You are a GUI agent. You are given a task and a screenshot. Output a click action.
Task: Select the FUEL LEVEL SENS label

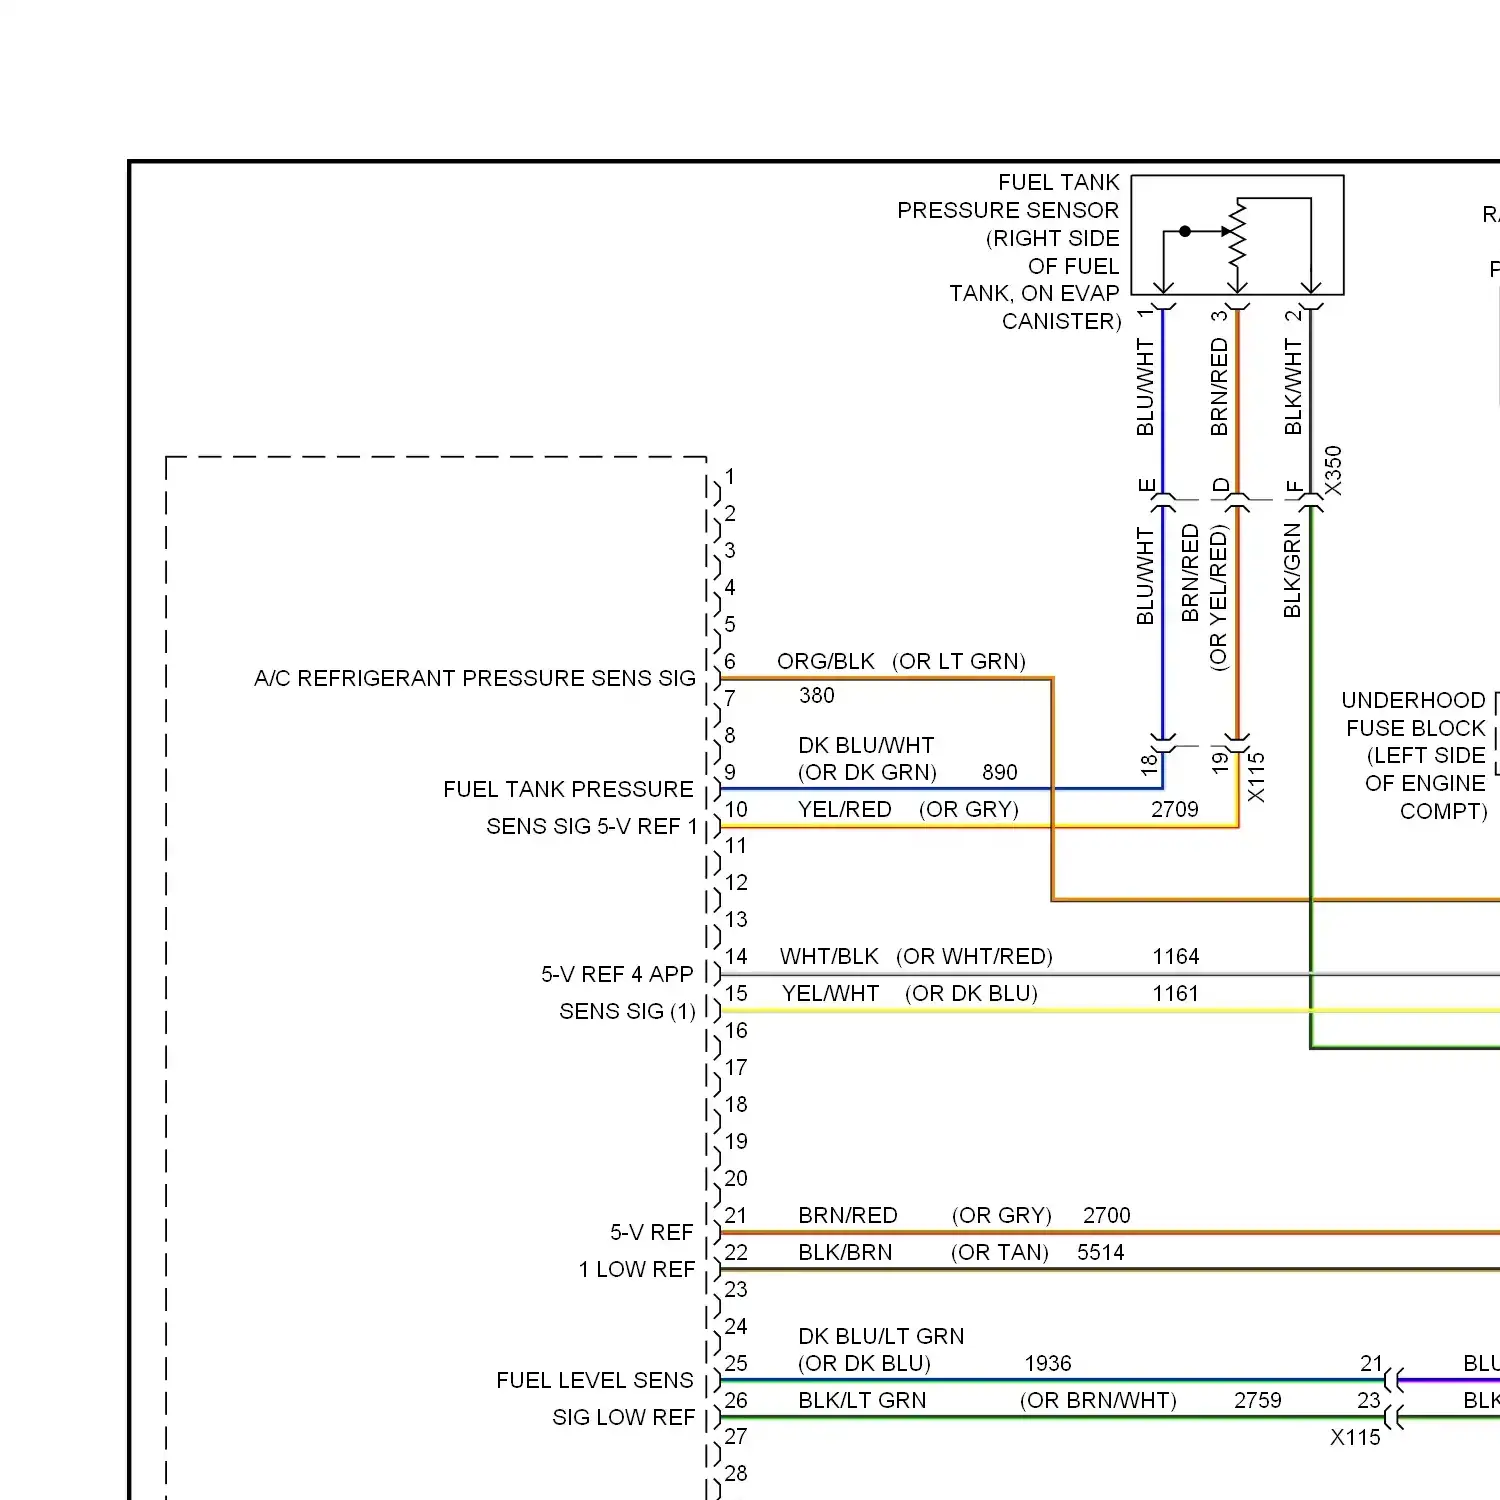click(595, 1380)
